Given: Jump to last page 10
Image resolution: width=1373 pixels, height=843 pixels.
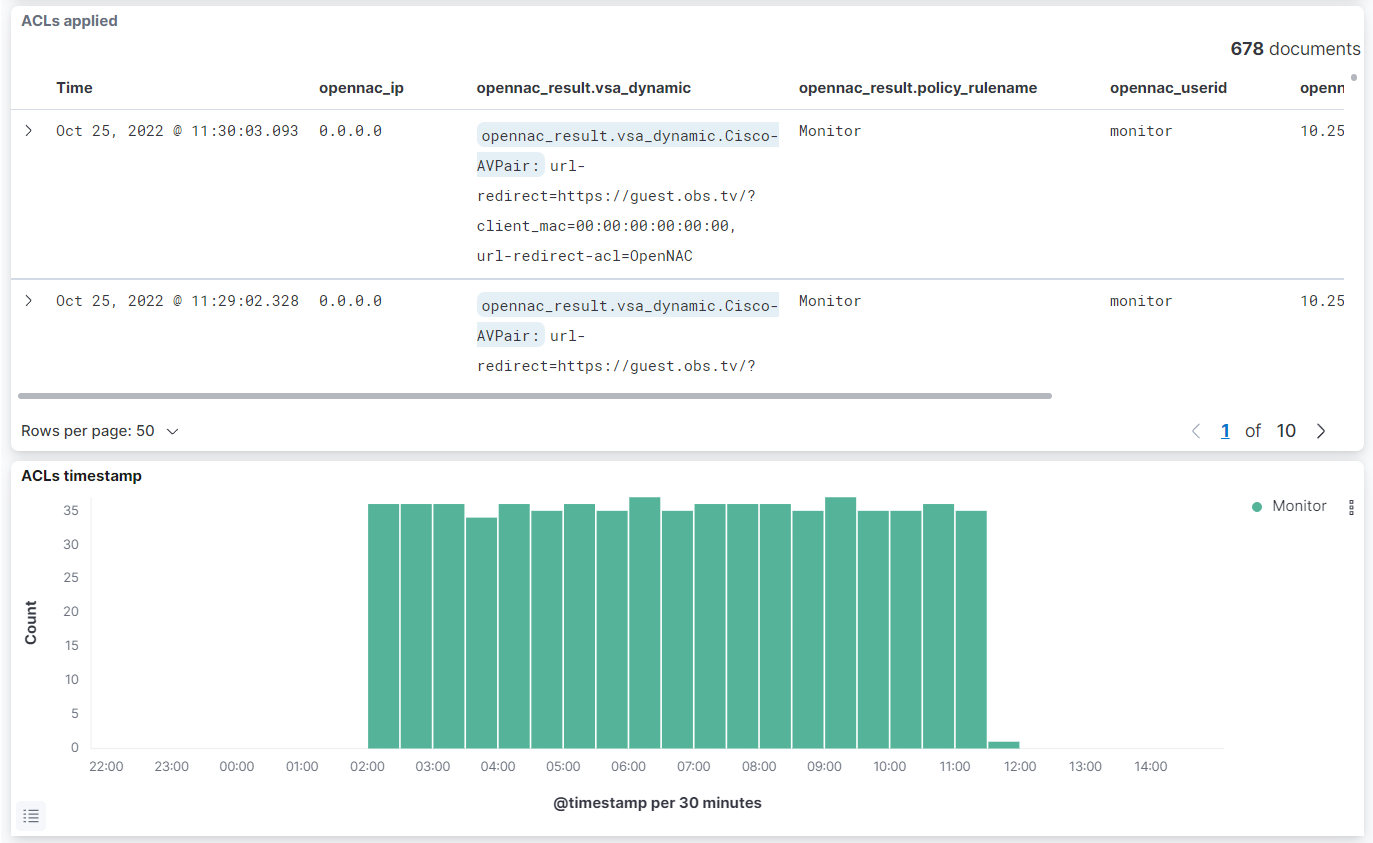Looking at the screenshot, I should click(1286, 431).
